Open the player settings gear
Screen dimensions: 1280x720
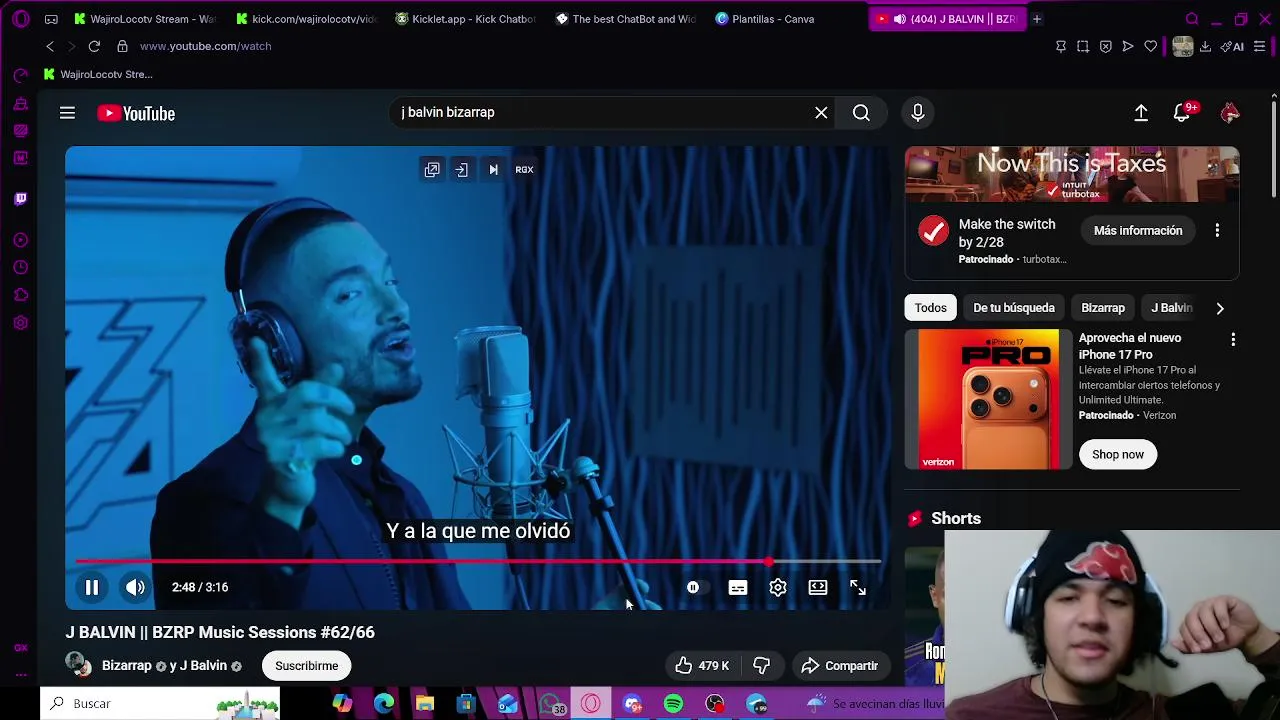coord(778,588)
